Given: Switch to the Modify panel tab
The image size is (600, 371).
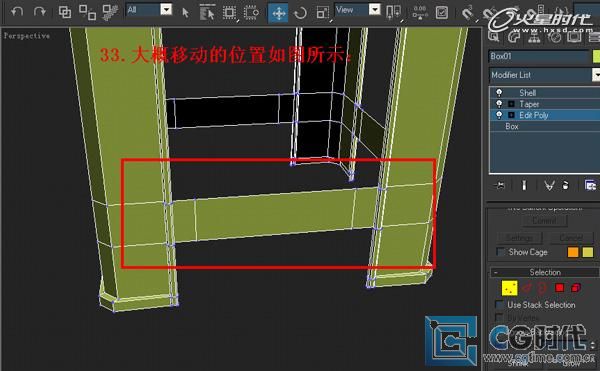Looking at the screenshot, I should 514,37.
